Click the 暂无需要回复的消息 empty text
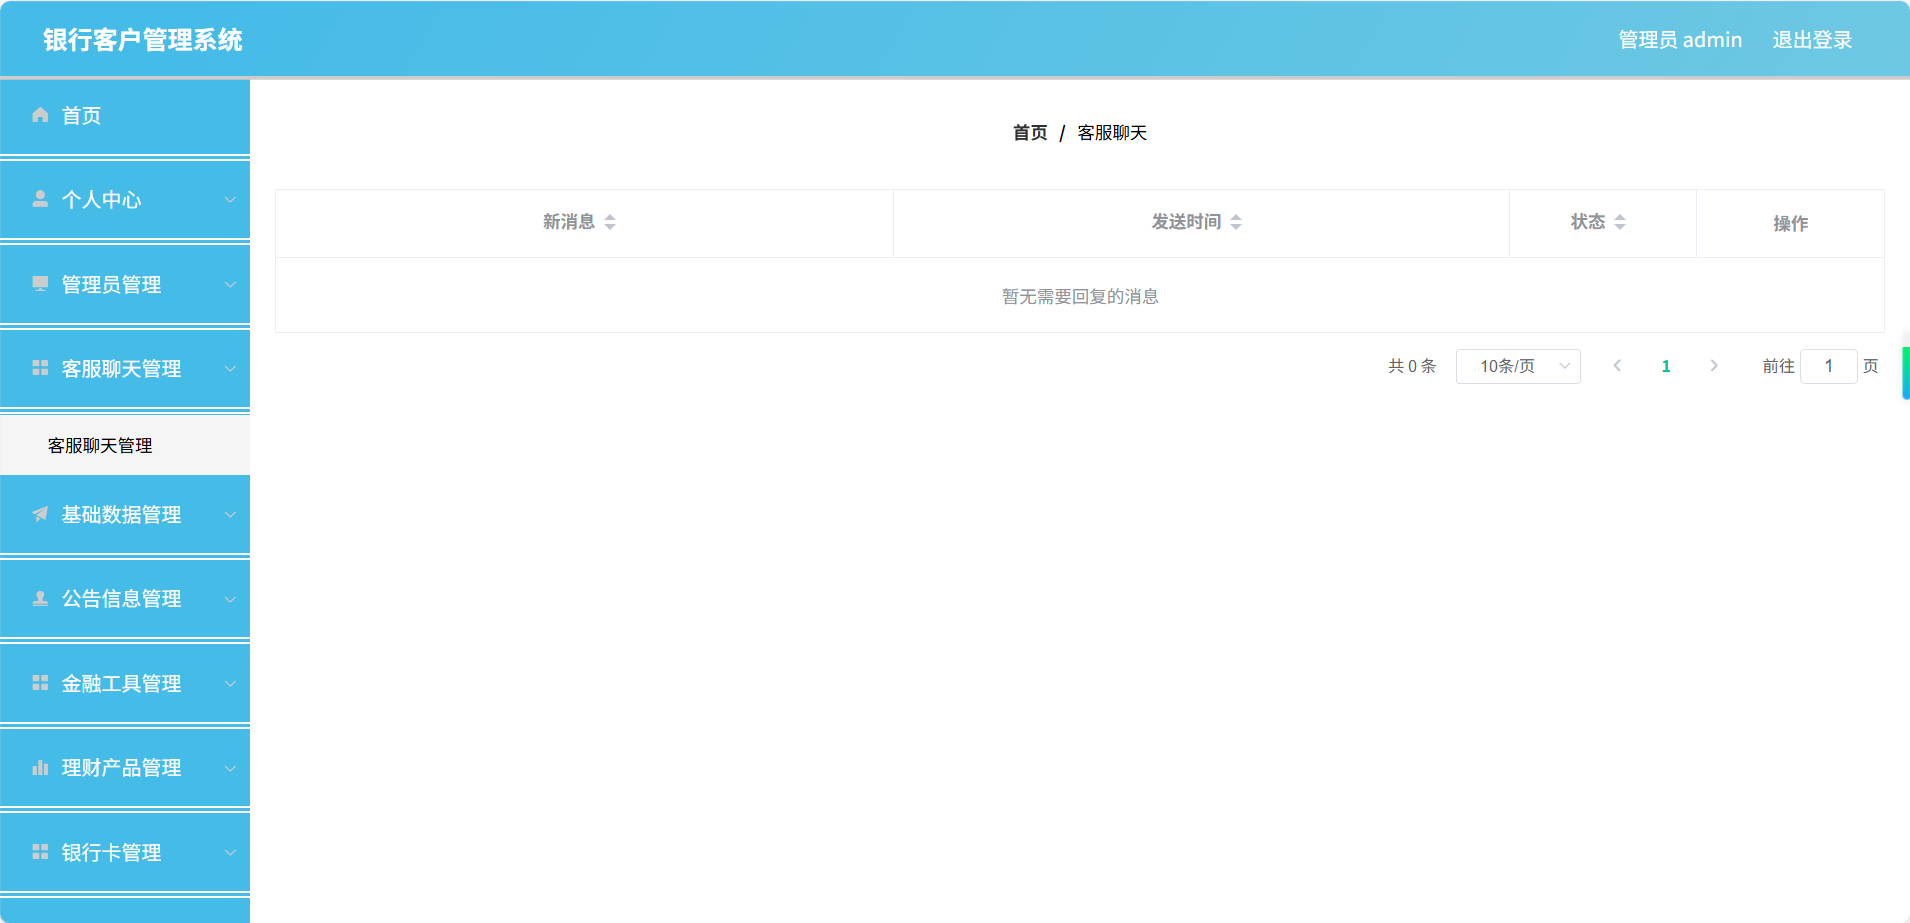The height and width of the screenshot is (923, 1910). pyautogui.click(x=1080, y=296)
